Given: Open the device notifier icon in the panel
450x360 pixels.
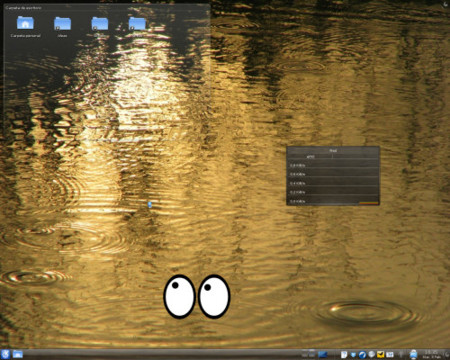Looking at the screenshot, I should click(414, 355).
